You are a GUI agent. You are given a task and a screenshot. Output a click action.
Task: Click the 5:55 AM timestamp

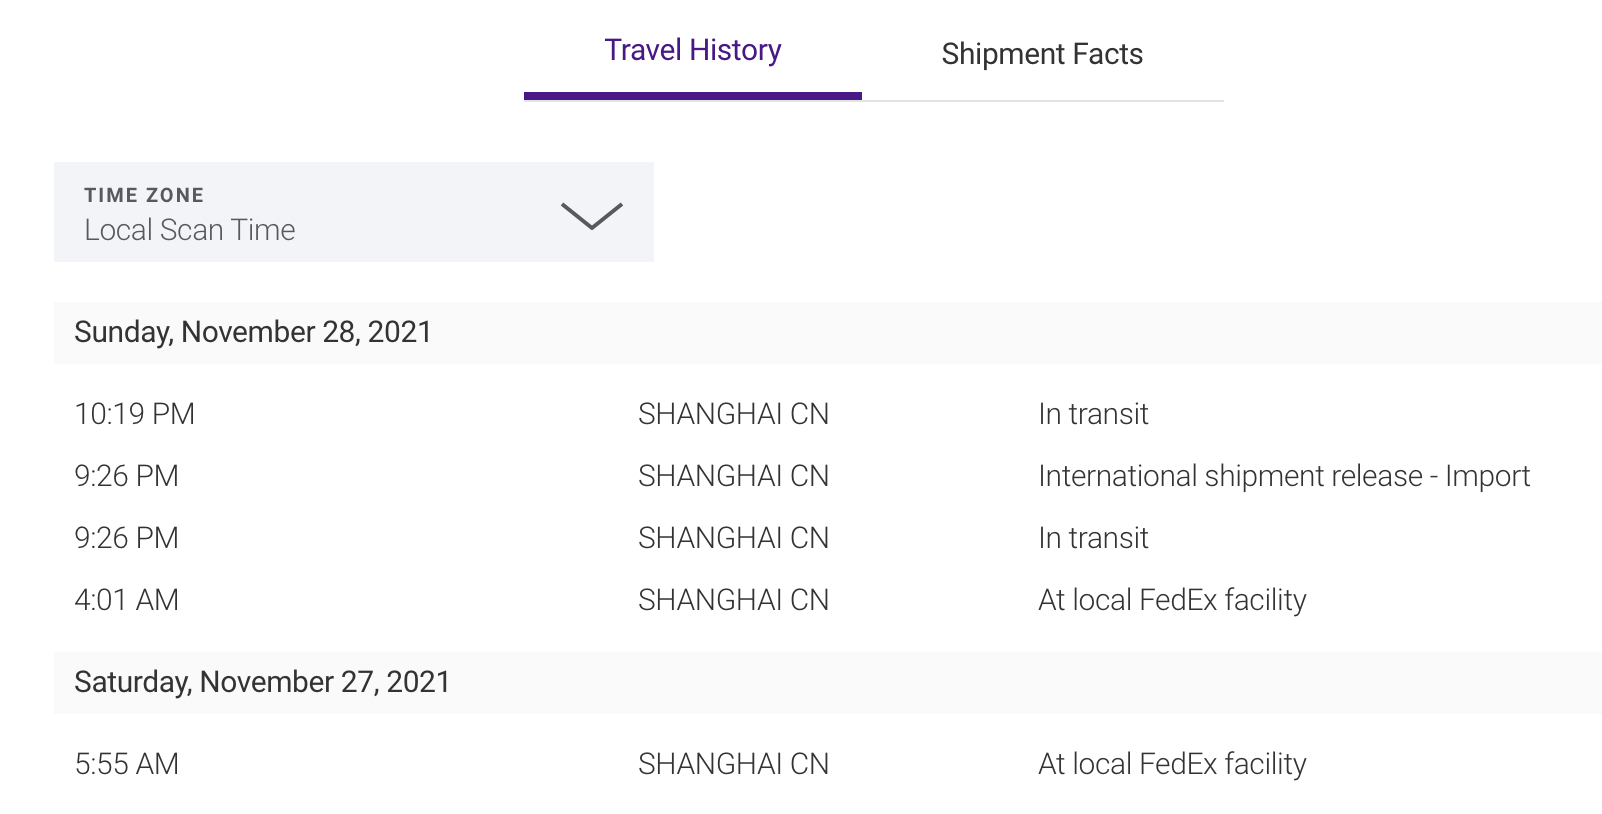pos(126,764)
